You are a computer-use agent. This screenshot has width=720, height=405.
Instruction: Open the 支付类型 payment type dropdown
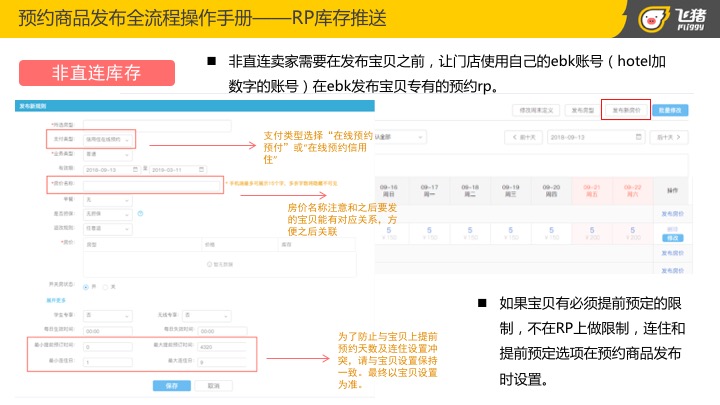coord(108,139)
